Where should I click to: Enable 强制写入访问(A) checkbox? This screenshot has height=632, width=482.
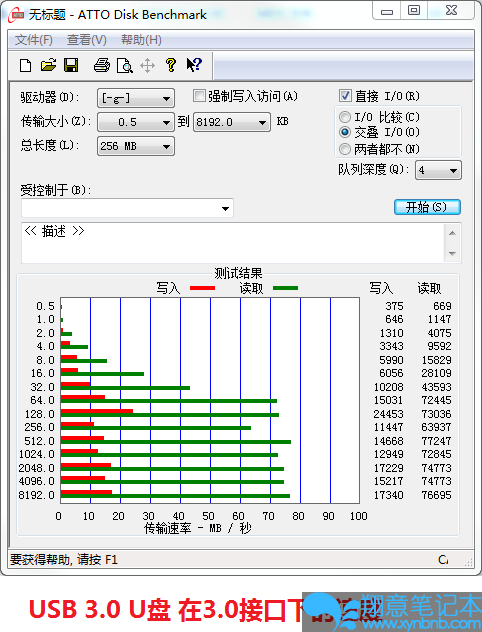point(199,96)
